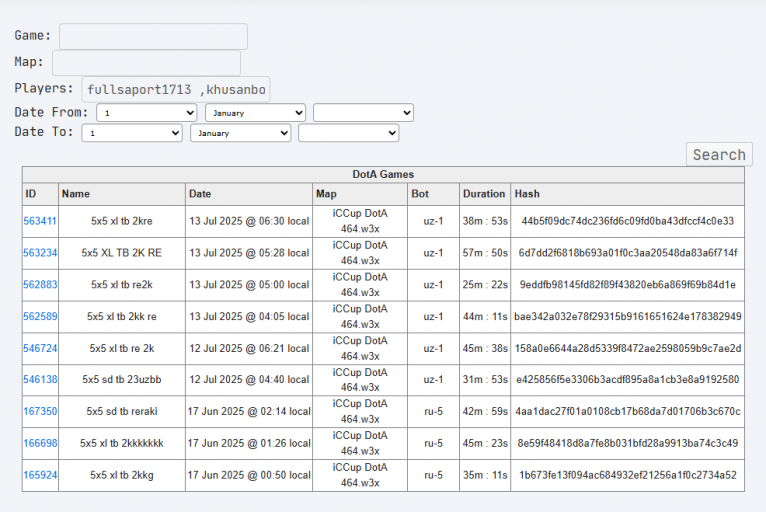766x512 pixels.
Task: Open the Date To day dropdown
Action: click(132, 133)
